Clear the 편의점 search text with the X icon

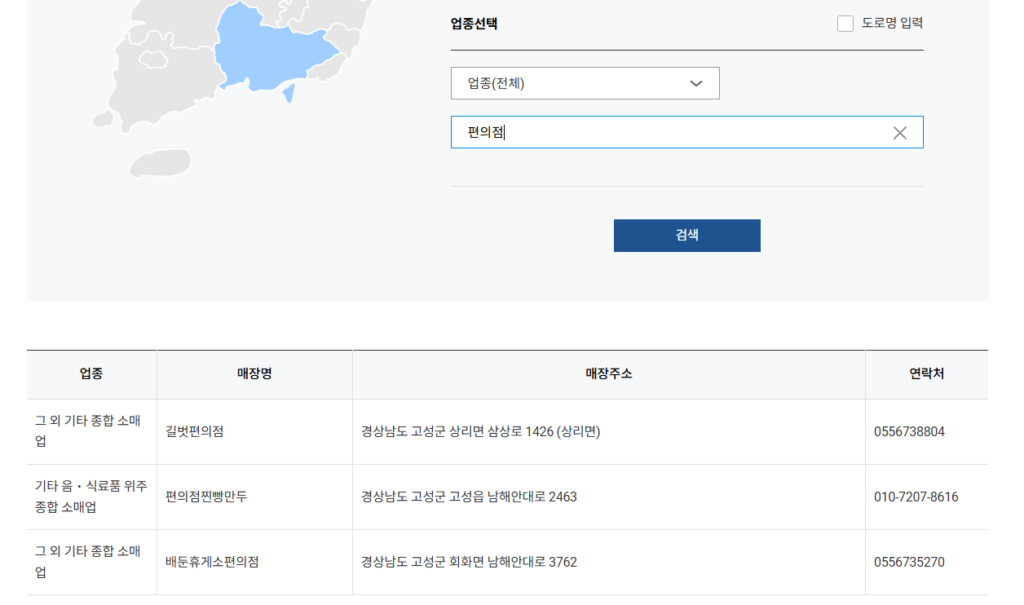[x=901, y=131]
